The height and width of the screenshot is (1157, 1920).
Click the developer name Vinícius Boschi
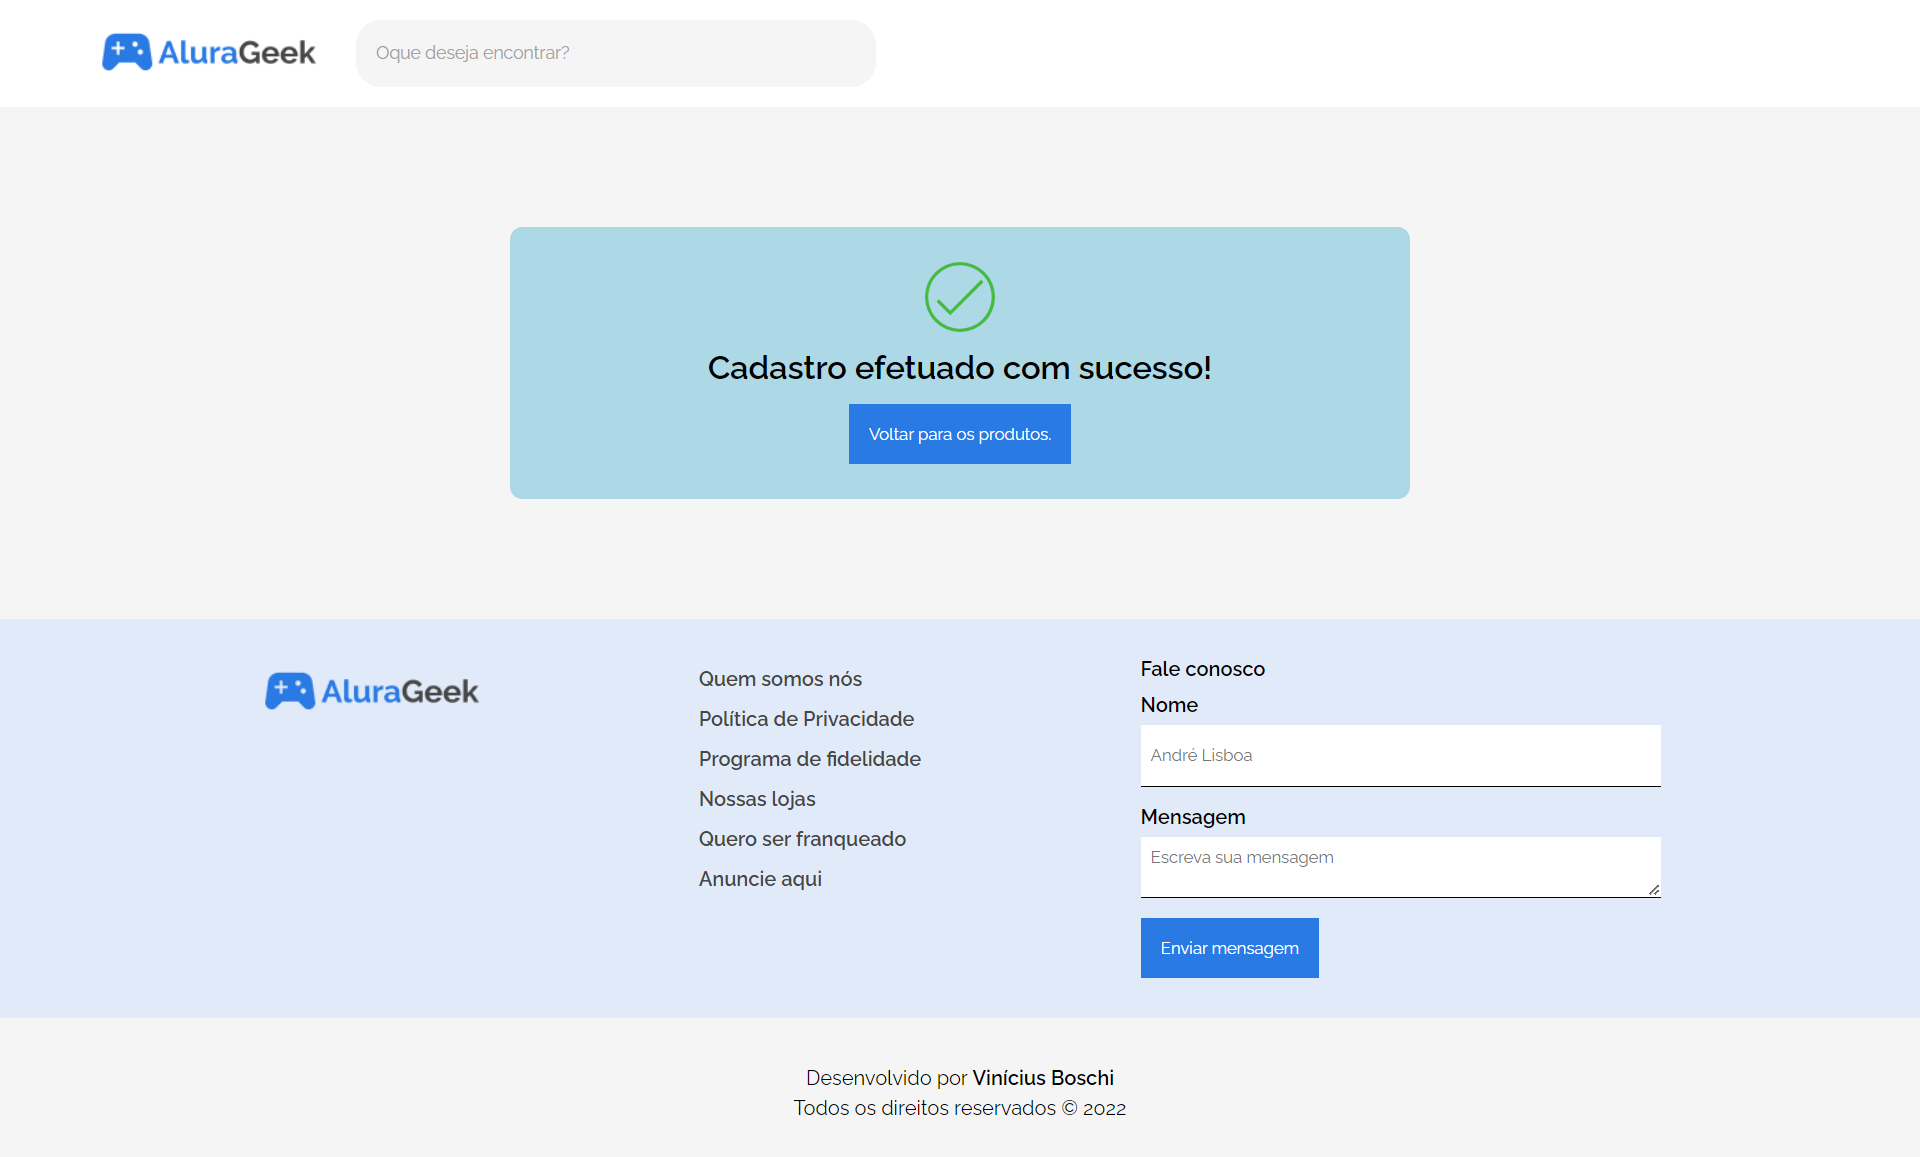point(1043,1078)
